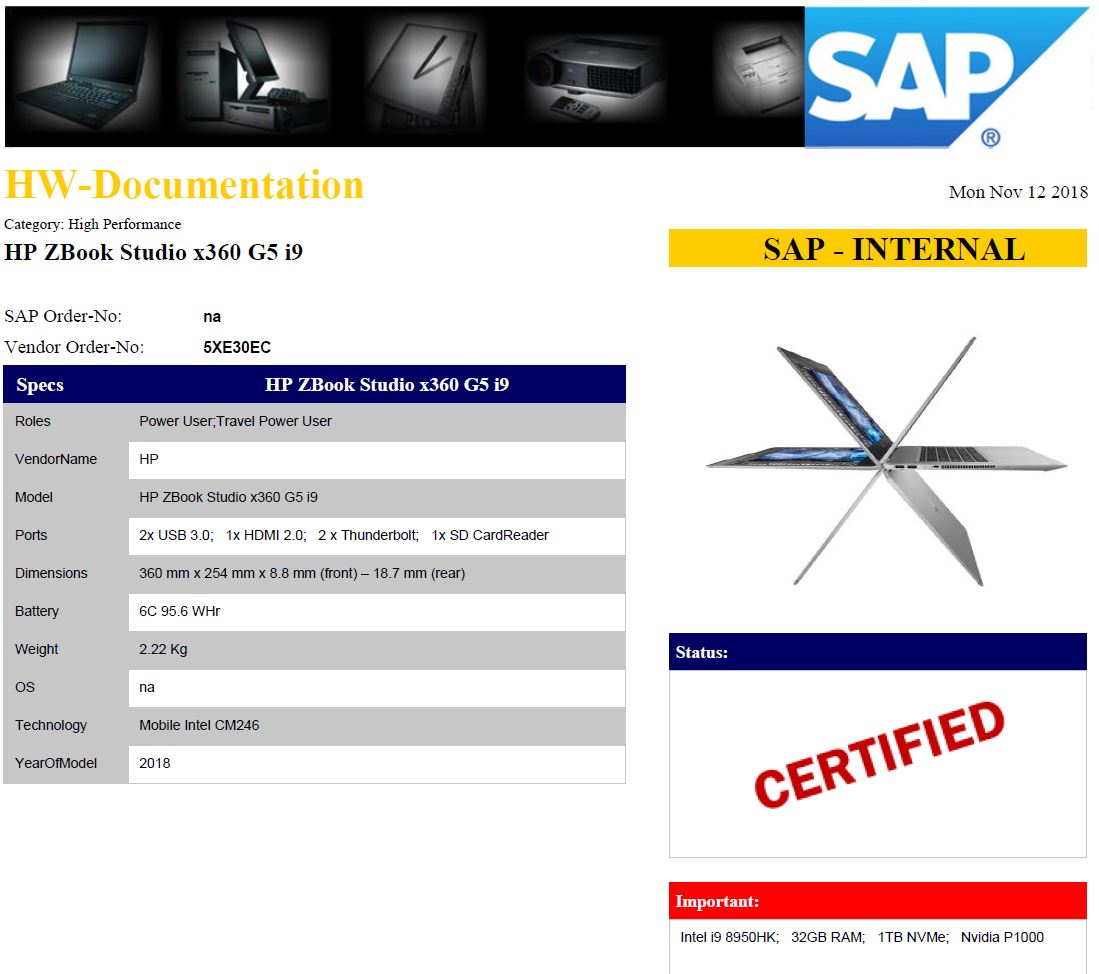Viewport: 1099px width, 974px height.
Task: Select '1TB NVMe;' in Important panel
Action: click(913, 937)
